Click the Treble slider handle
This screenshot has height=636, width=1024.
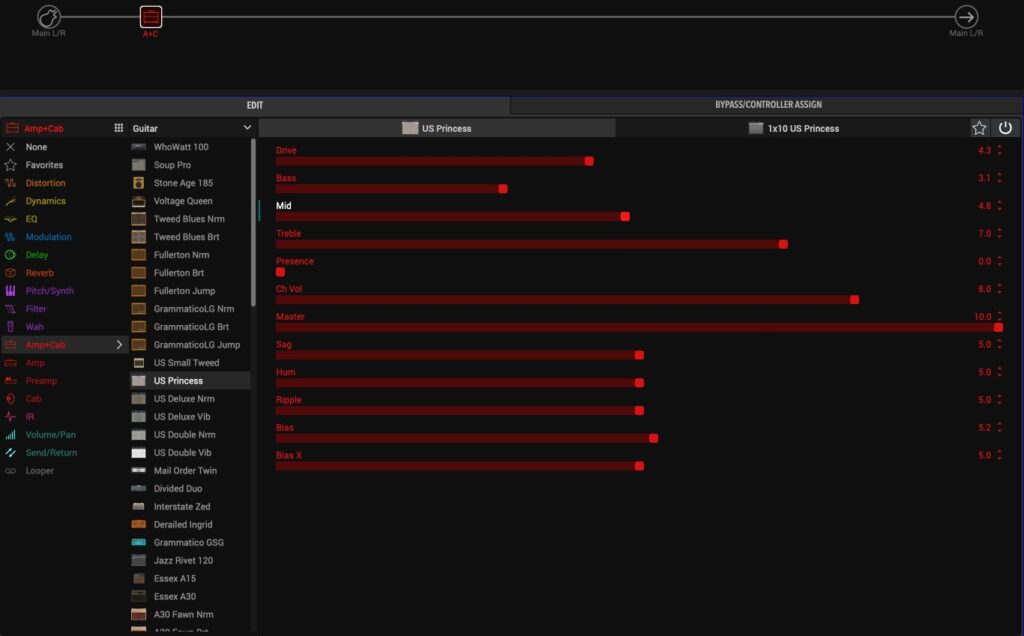(x=783, y=244)
